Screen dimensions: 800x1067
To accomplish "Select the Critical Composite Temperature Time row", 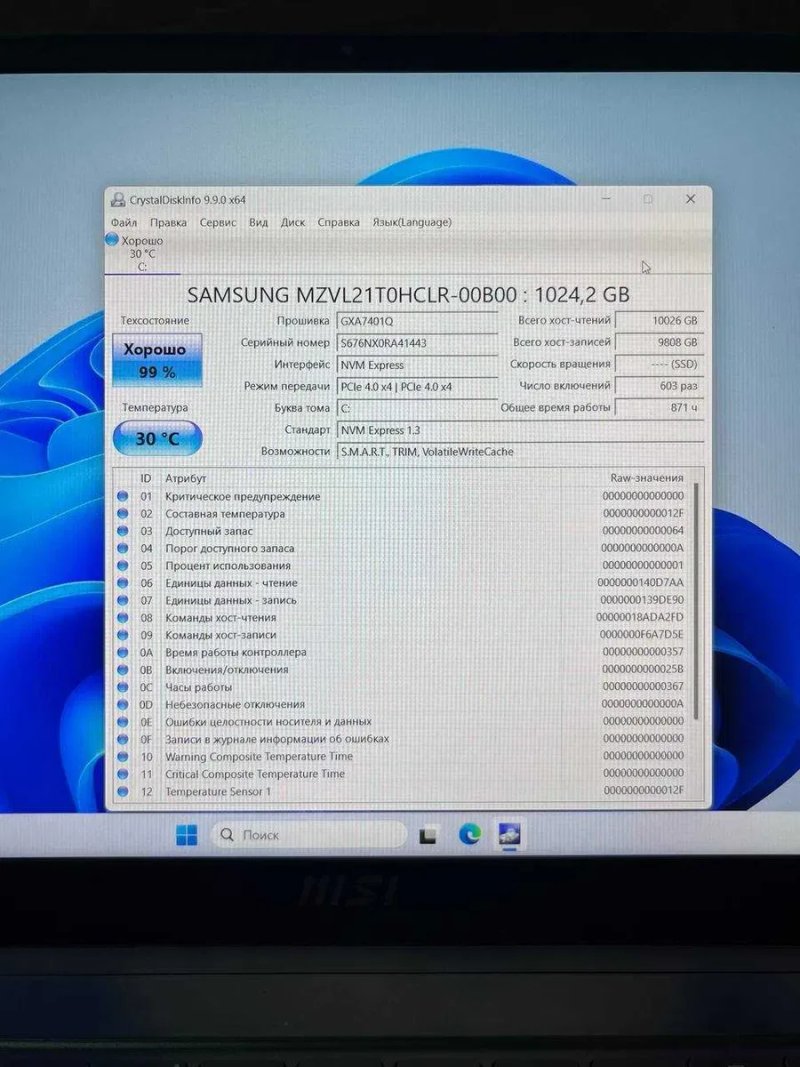I will click(x=401, y=774).
